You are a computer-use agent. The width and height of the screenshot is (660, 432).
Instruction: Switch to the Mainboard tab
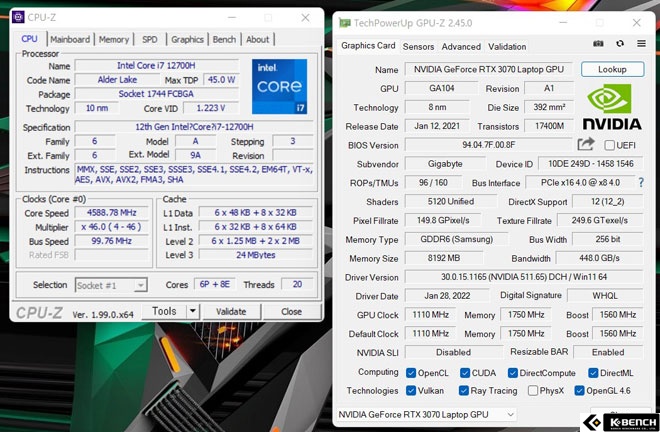coord(70,40)
